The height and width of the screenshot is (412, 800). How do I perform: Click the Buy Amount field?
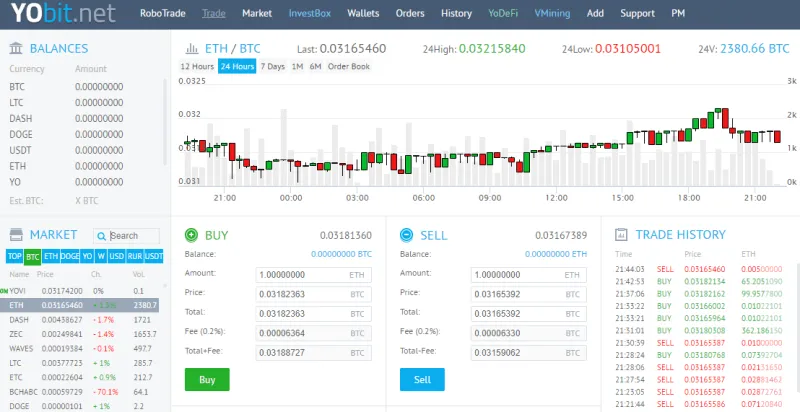313,275
